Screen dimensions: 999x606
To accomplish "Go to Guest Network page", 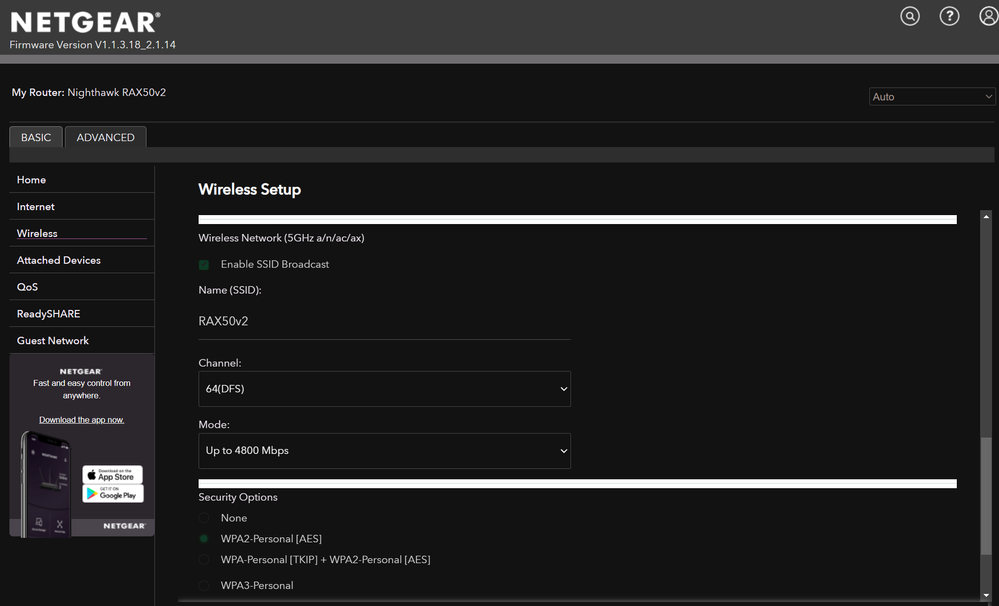I will coord(53,341).
